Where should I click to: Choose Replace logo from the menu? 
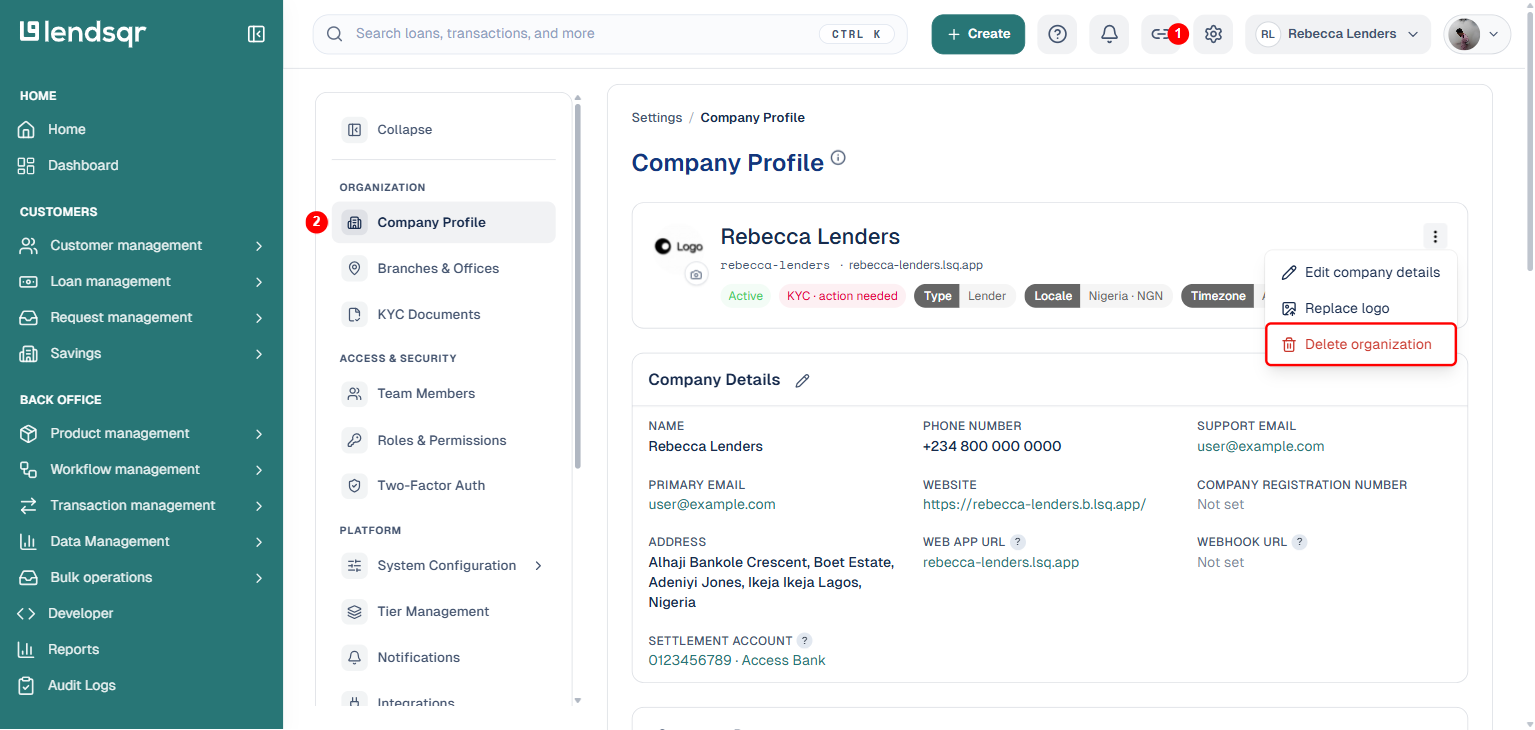tap(1360, 308)
